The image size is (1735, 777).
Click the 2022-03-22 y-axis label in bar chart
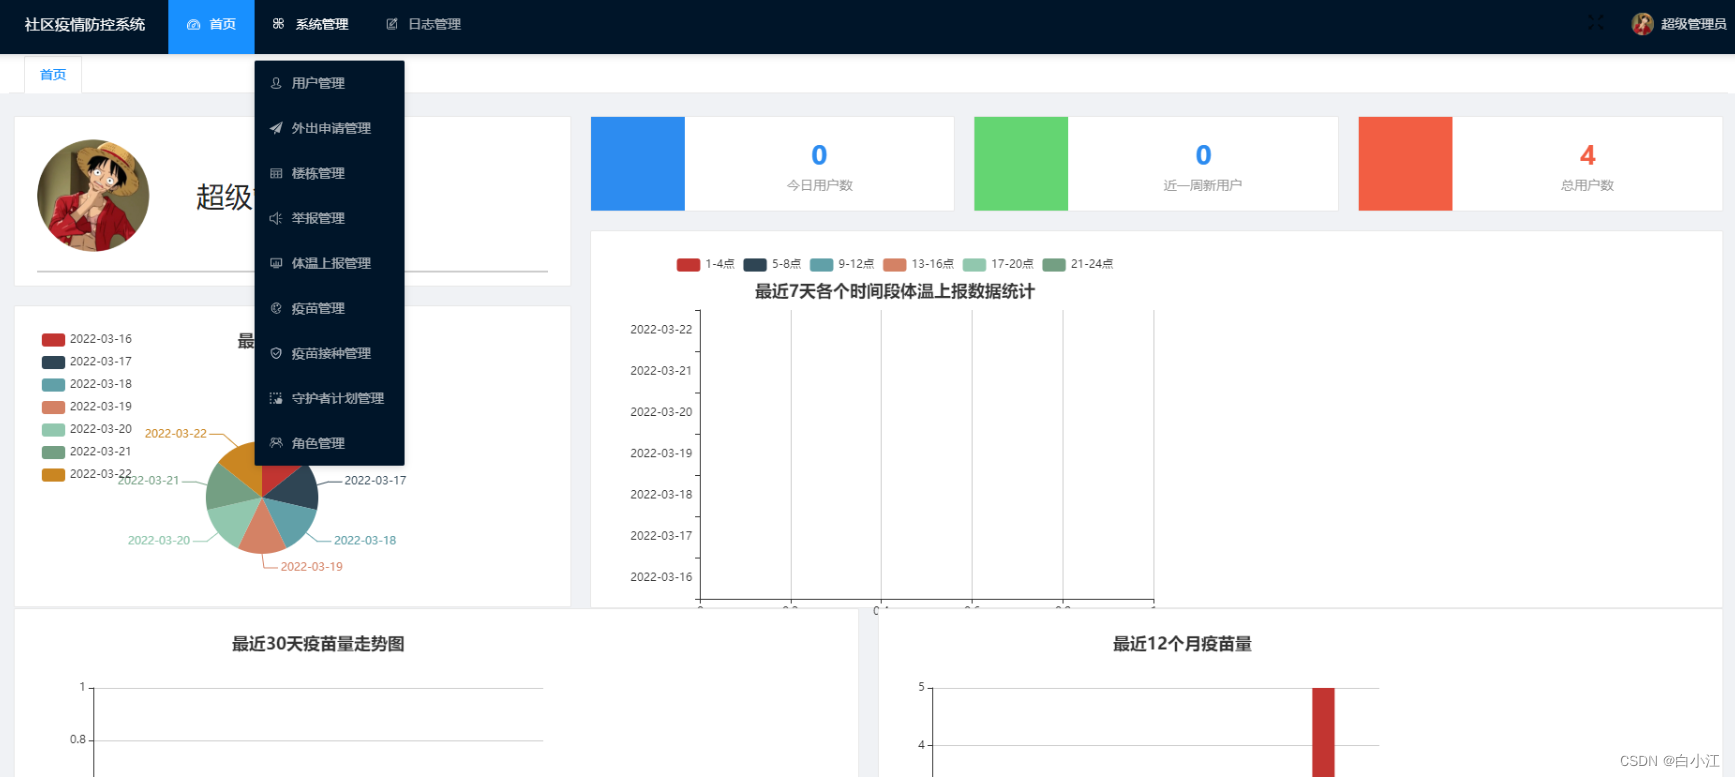tap(661, 330)
